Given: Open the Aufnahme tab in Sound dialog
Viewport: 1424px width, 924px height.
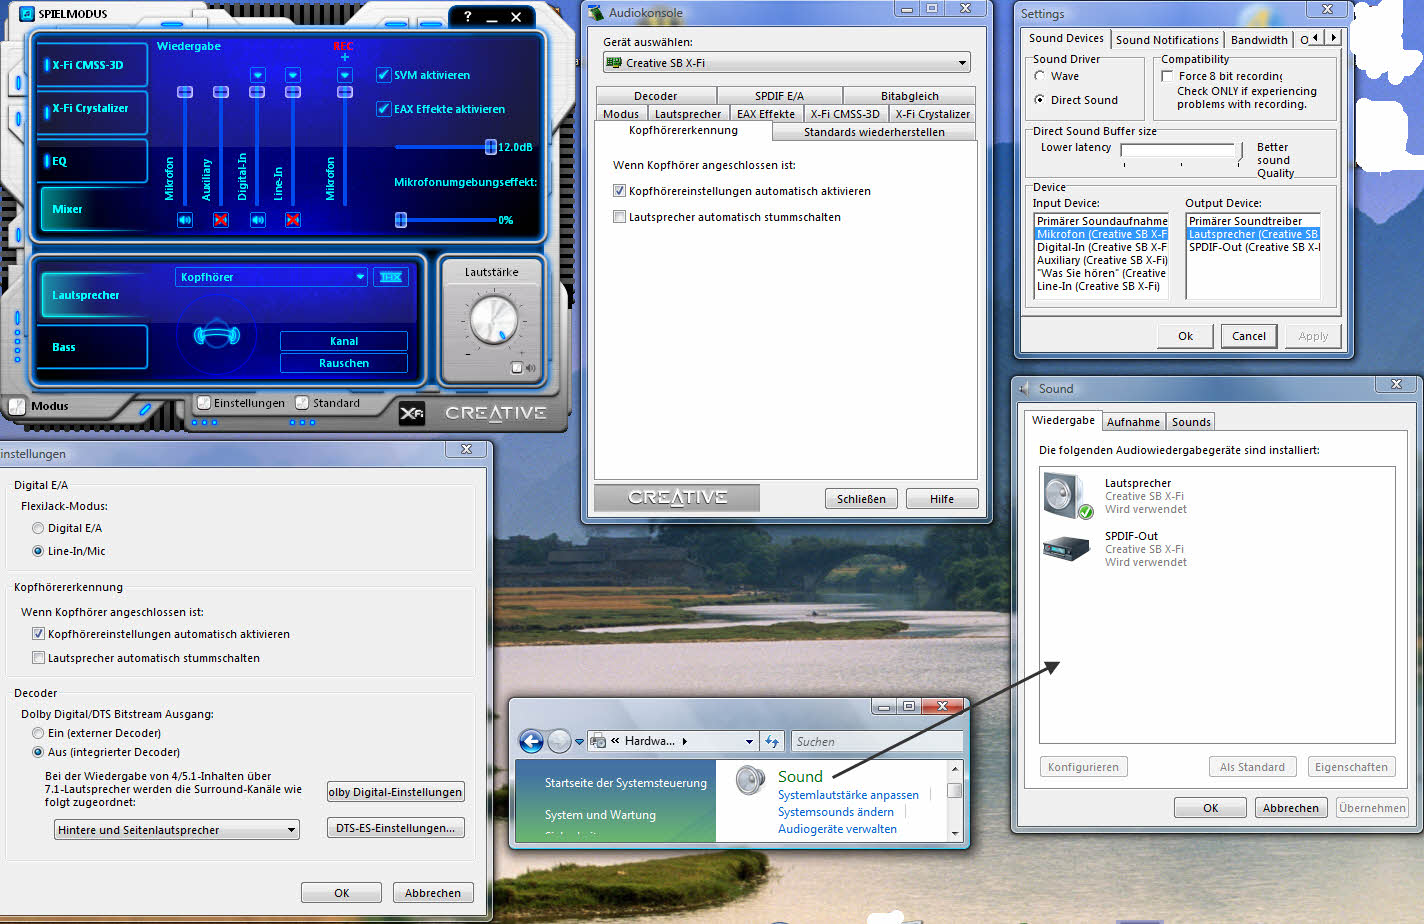Looking at the screenshot, I should coord(1133,422).
